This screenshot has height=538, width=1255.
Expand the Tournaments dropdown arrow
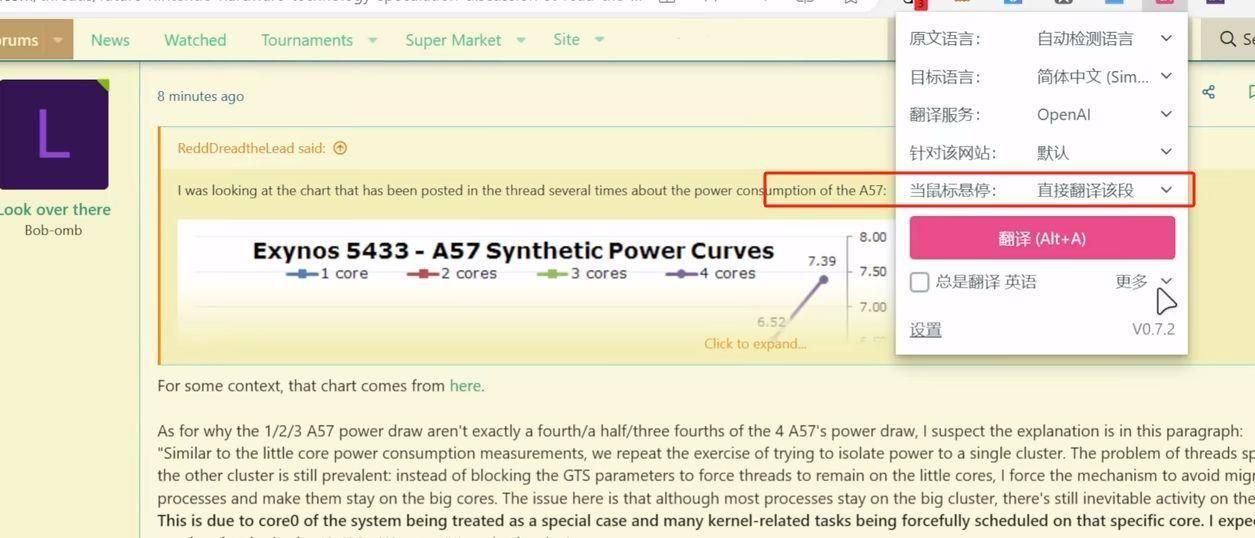click(373, 40)
